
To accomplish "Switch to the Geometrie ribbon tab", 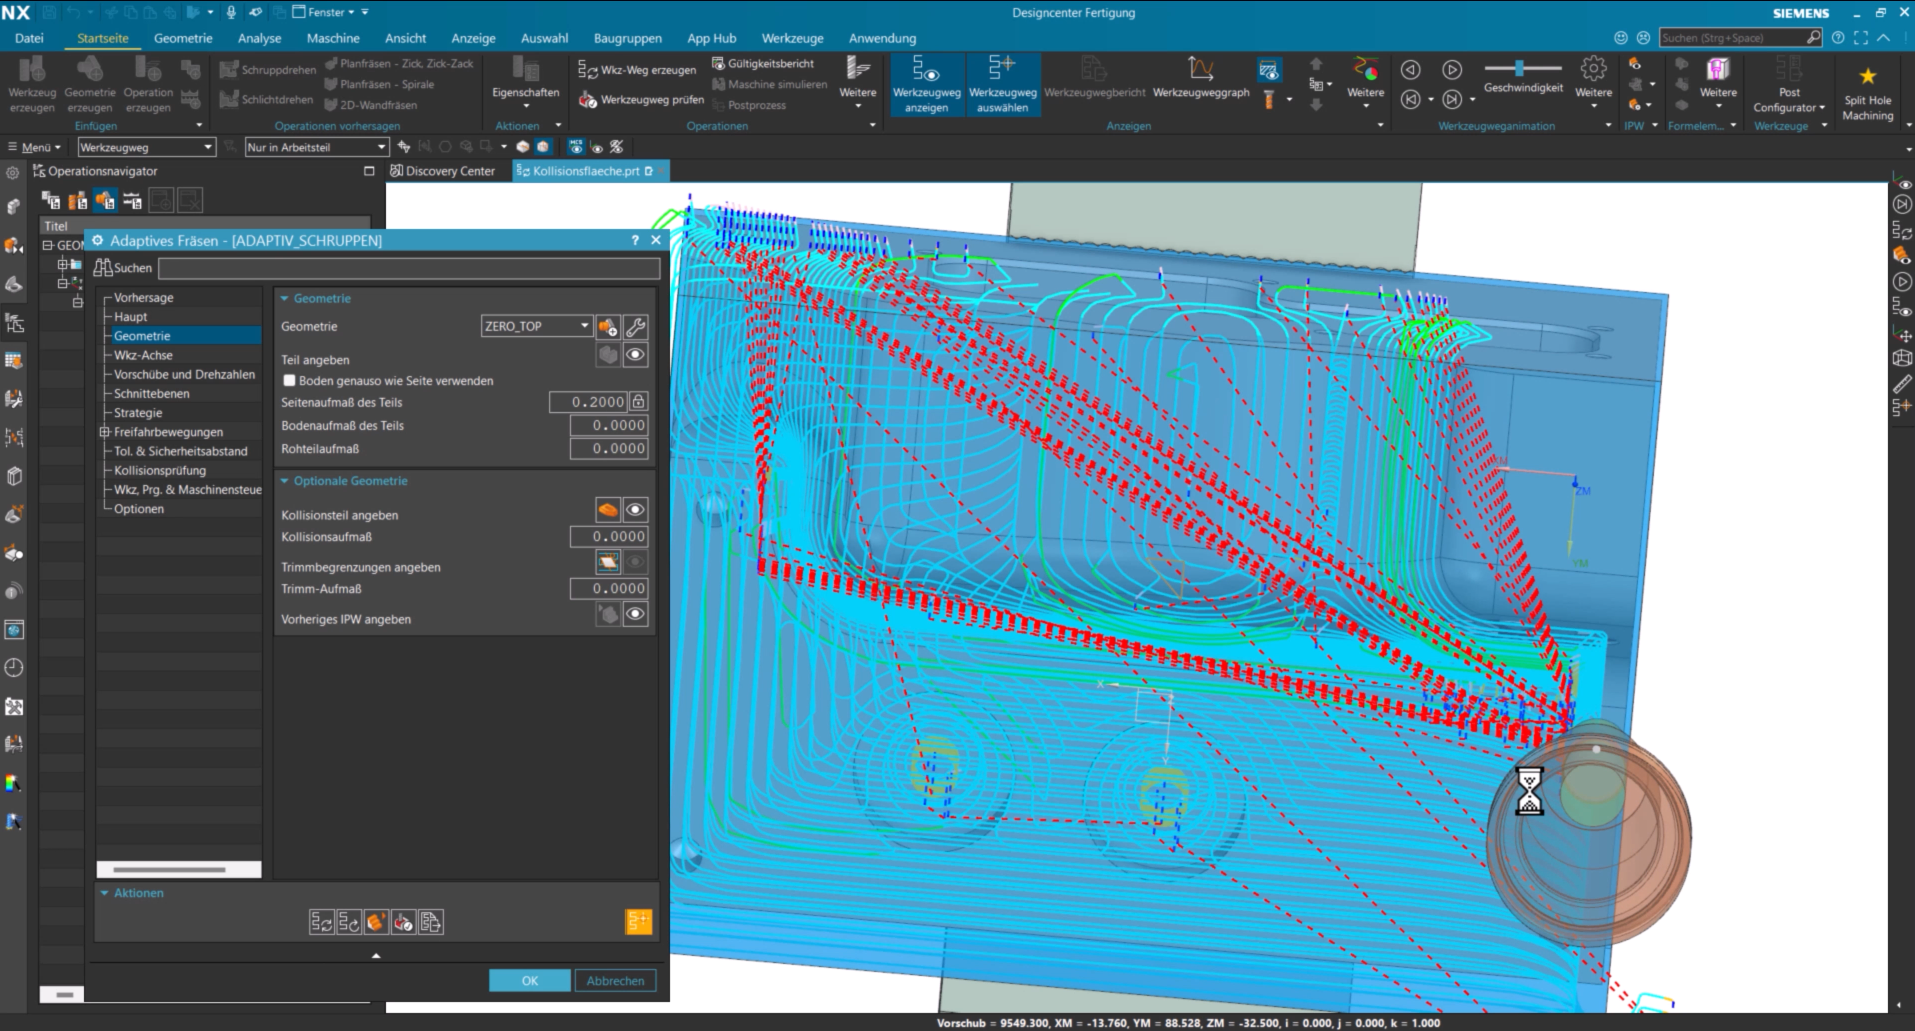I will pos(183,38).
